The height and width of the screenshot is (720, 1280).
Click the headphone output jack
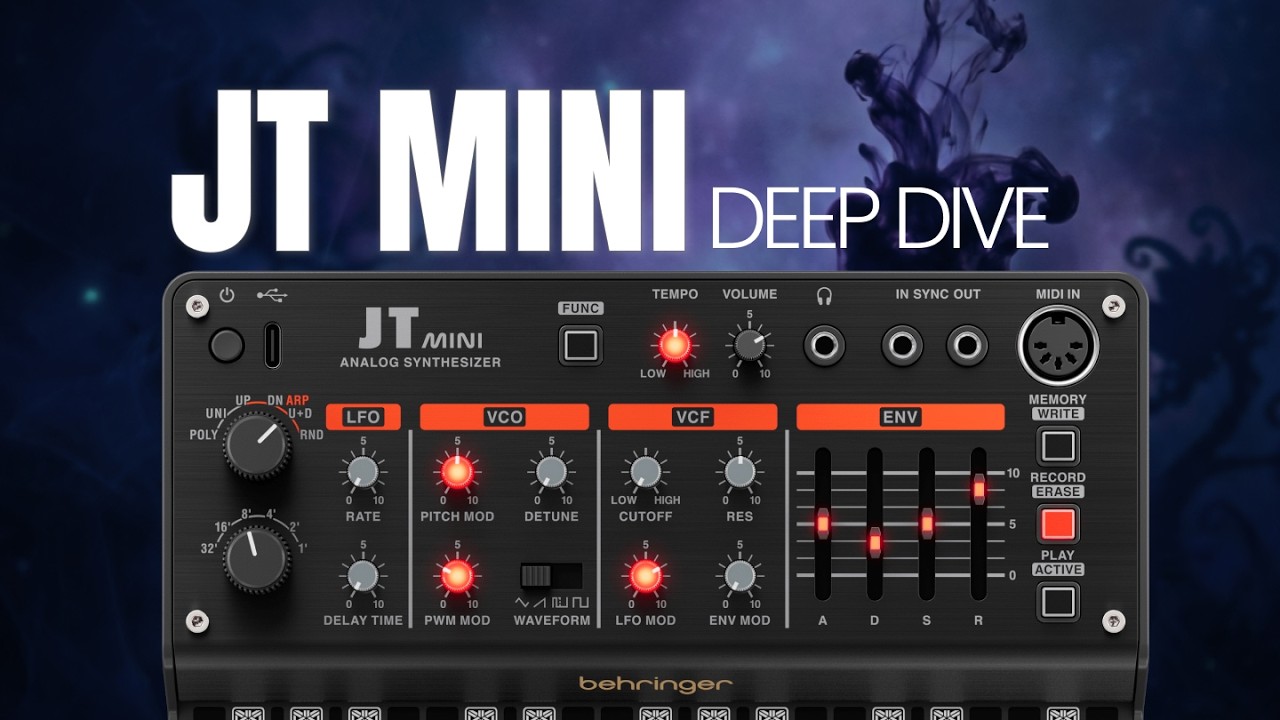click(824, 346)
